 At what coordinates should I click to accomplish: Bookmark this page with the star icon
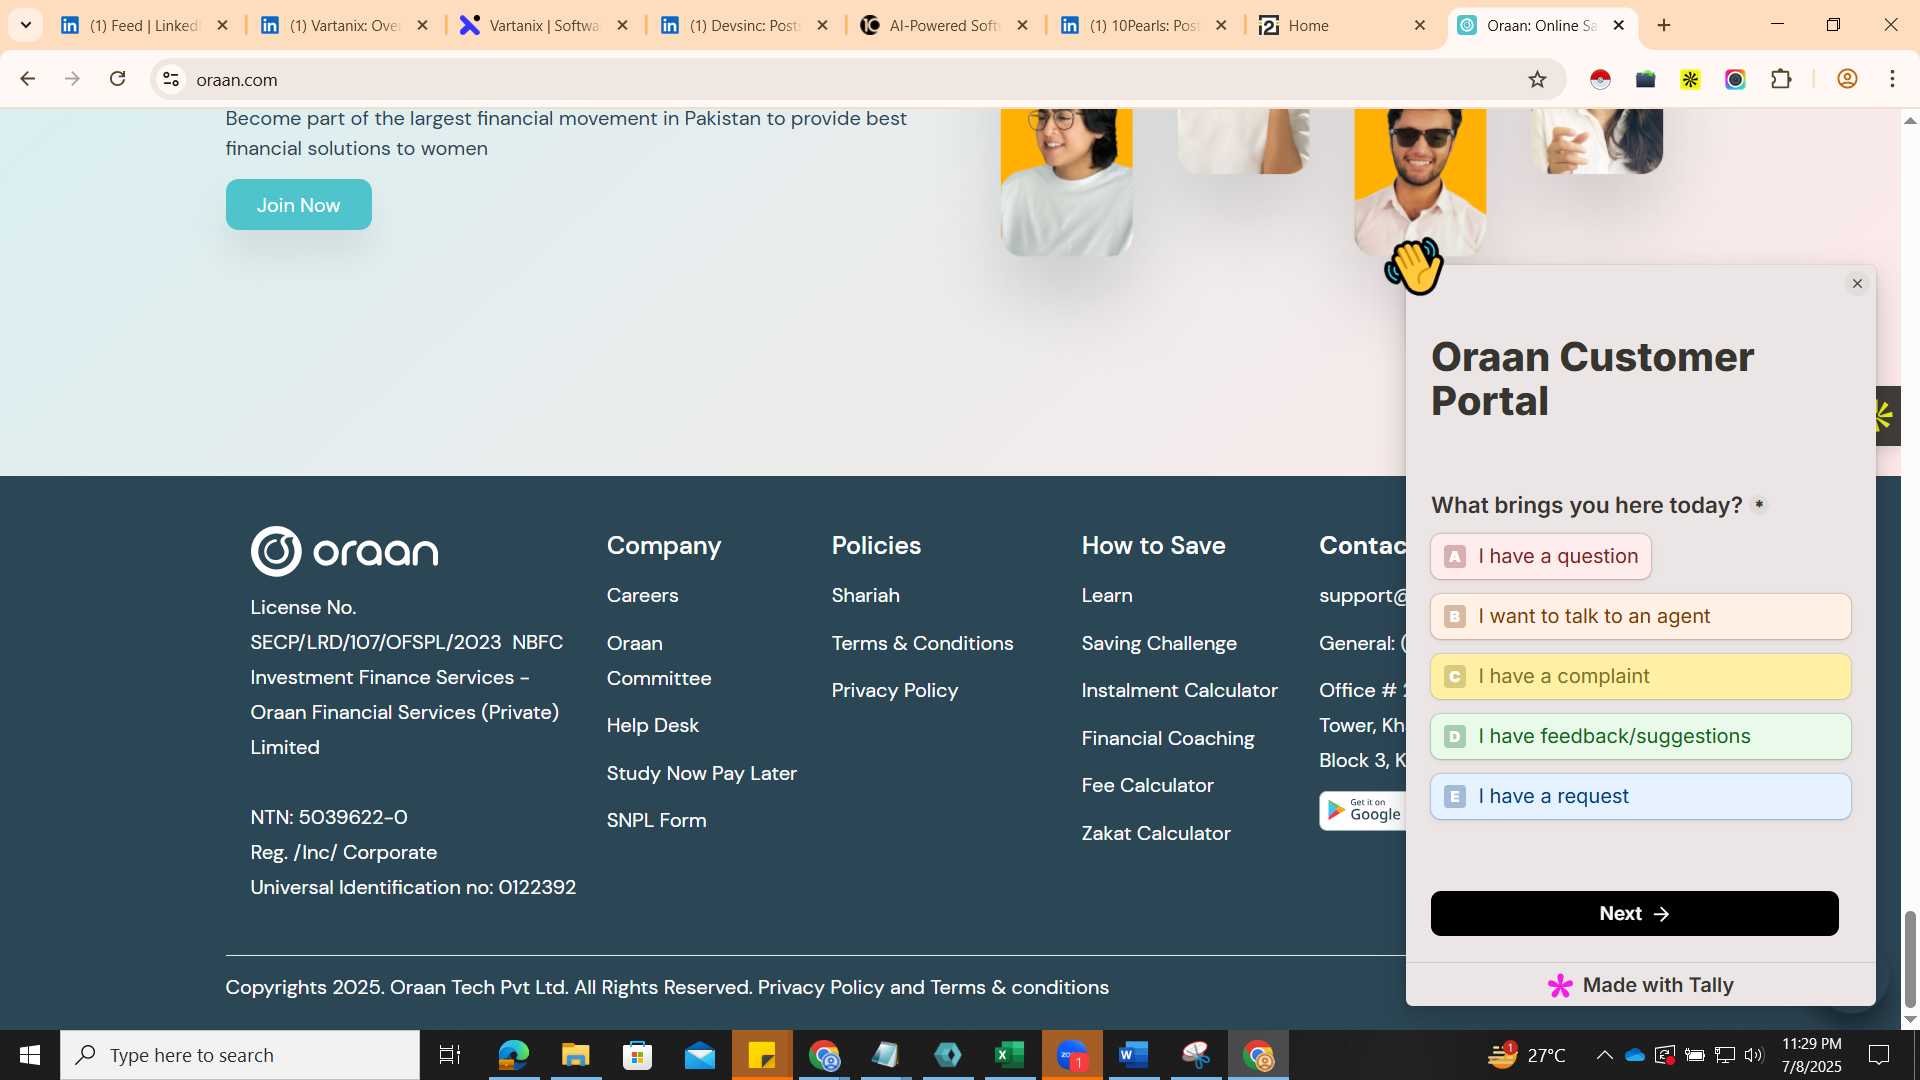point(1537,79)
